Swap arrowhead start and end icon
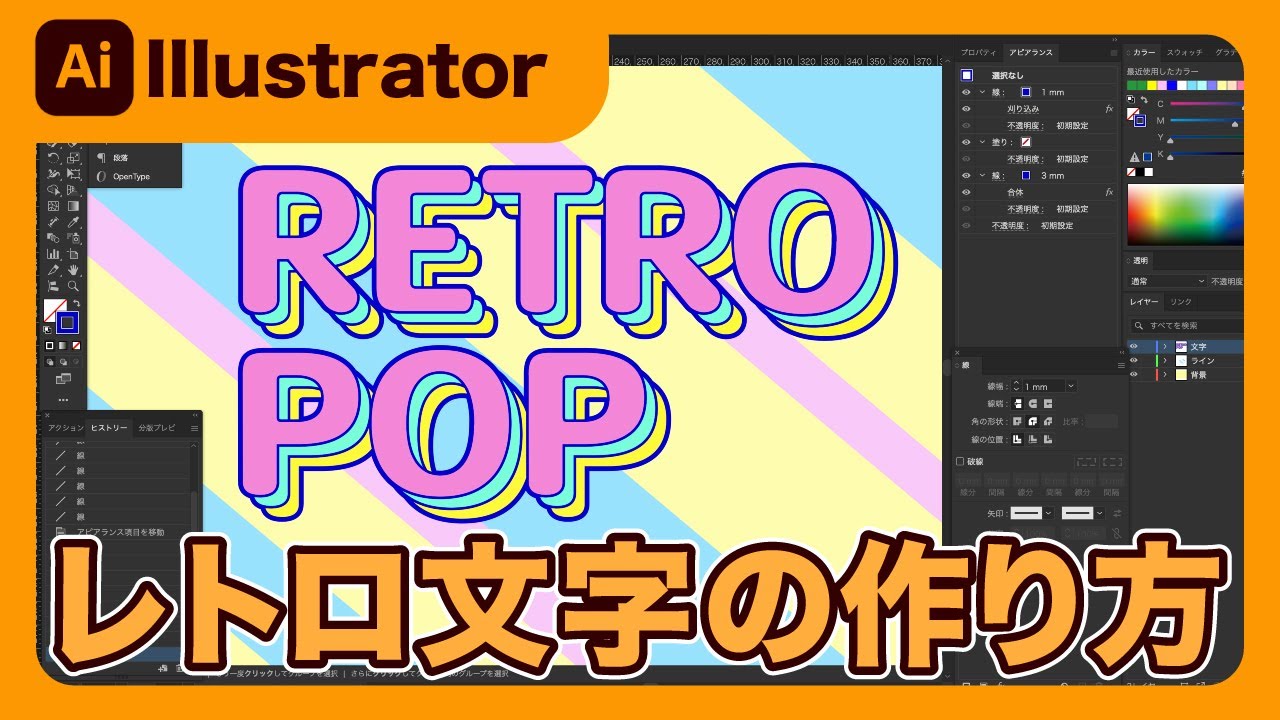Screen dimensions: 1280x720 (x=1117, y=513)
